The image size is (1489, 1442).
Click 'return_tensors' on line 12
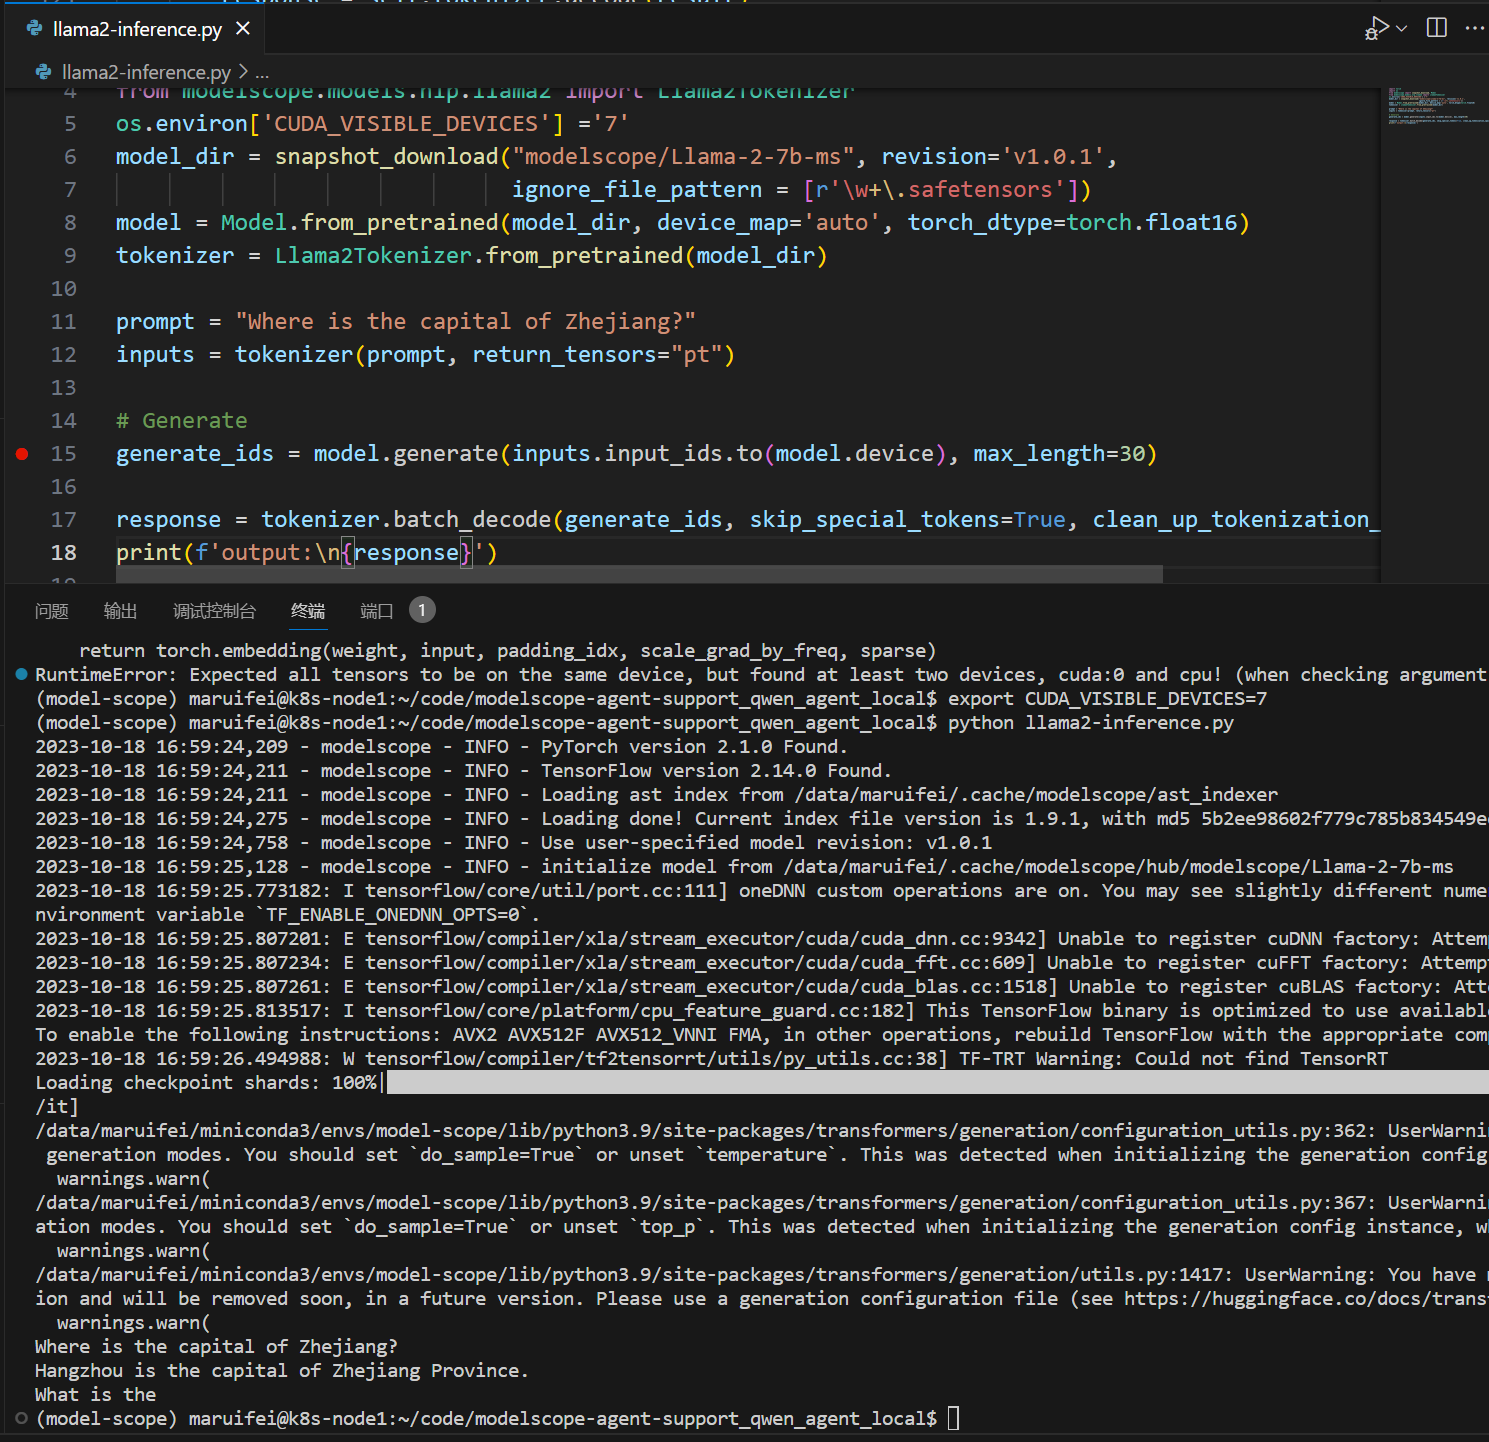[564, 355]
